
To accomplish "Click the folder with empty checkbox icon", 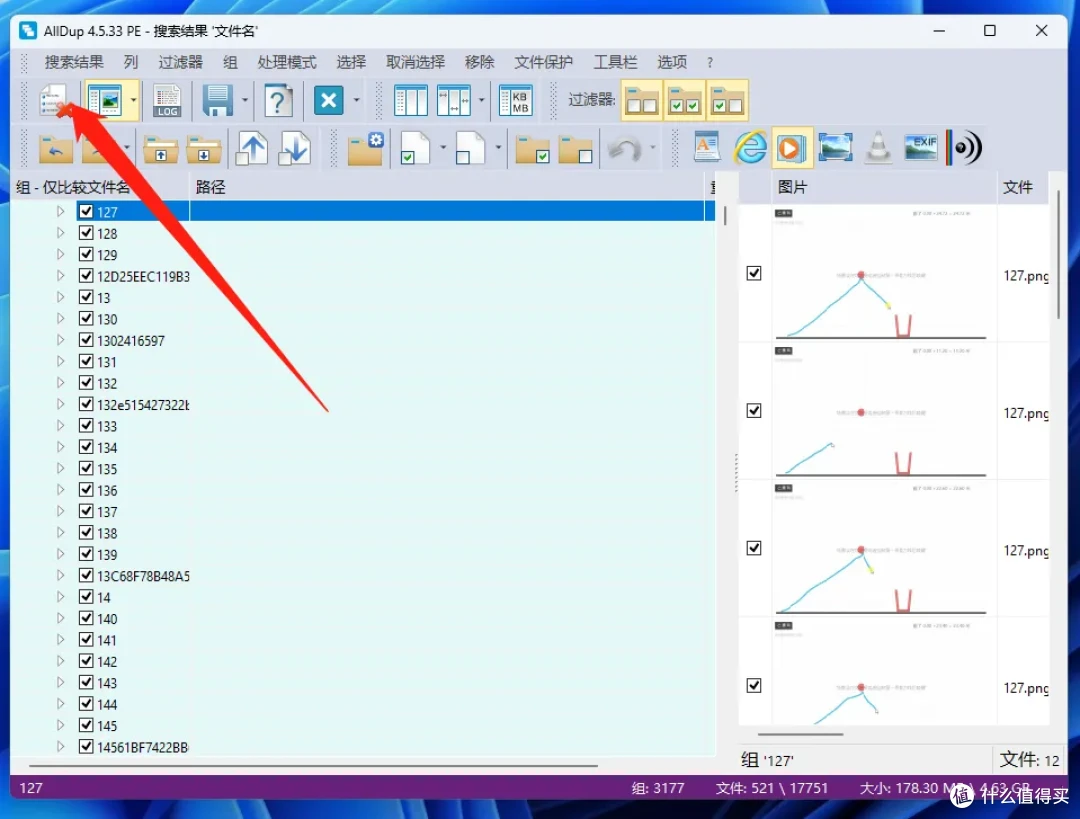I will coord(575,149).
